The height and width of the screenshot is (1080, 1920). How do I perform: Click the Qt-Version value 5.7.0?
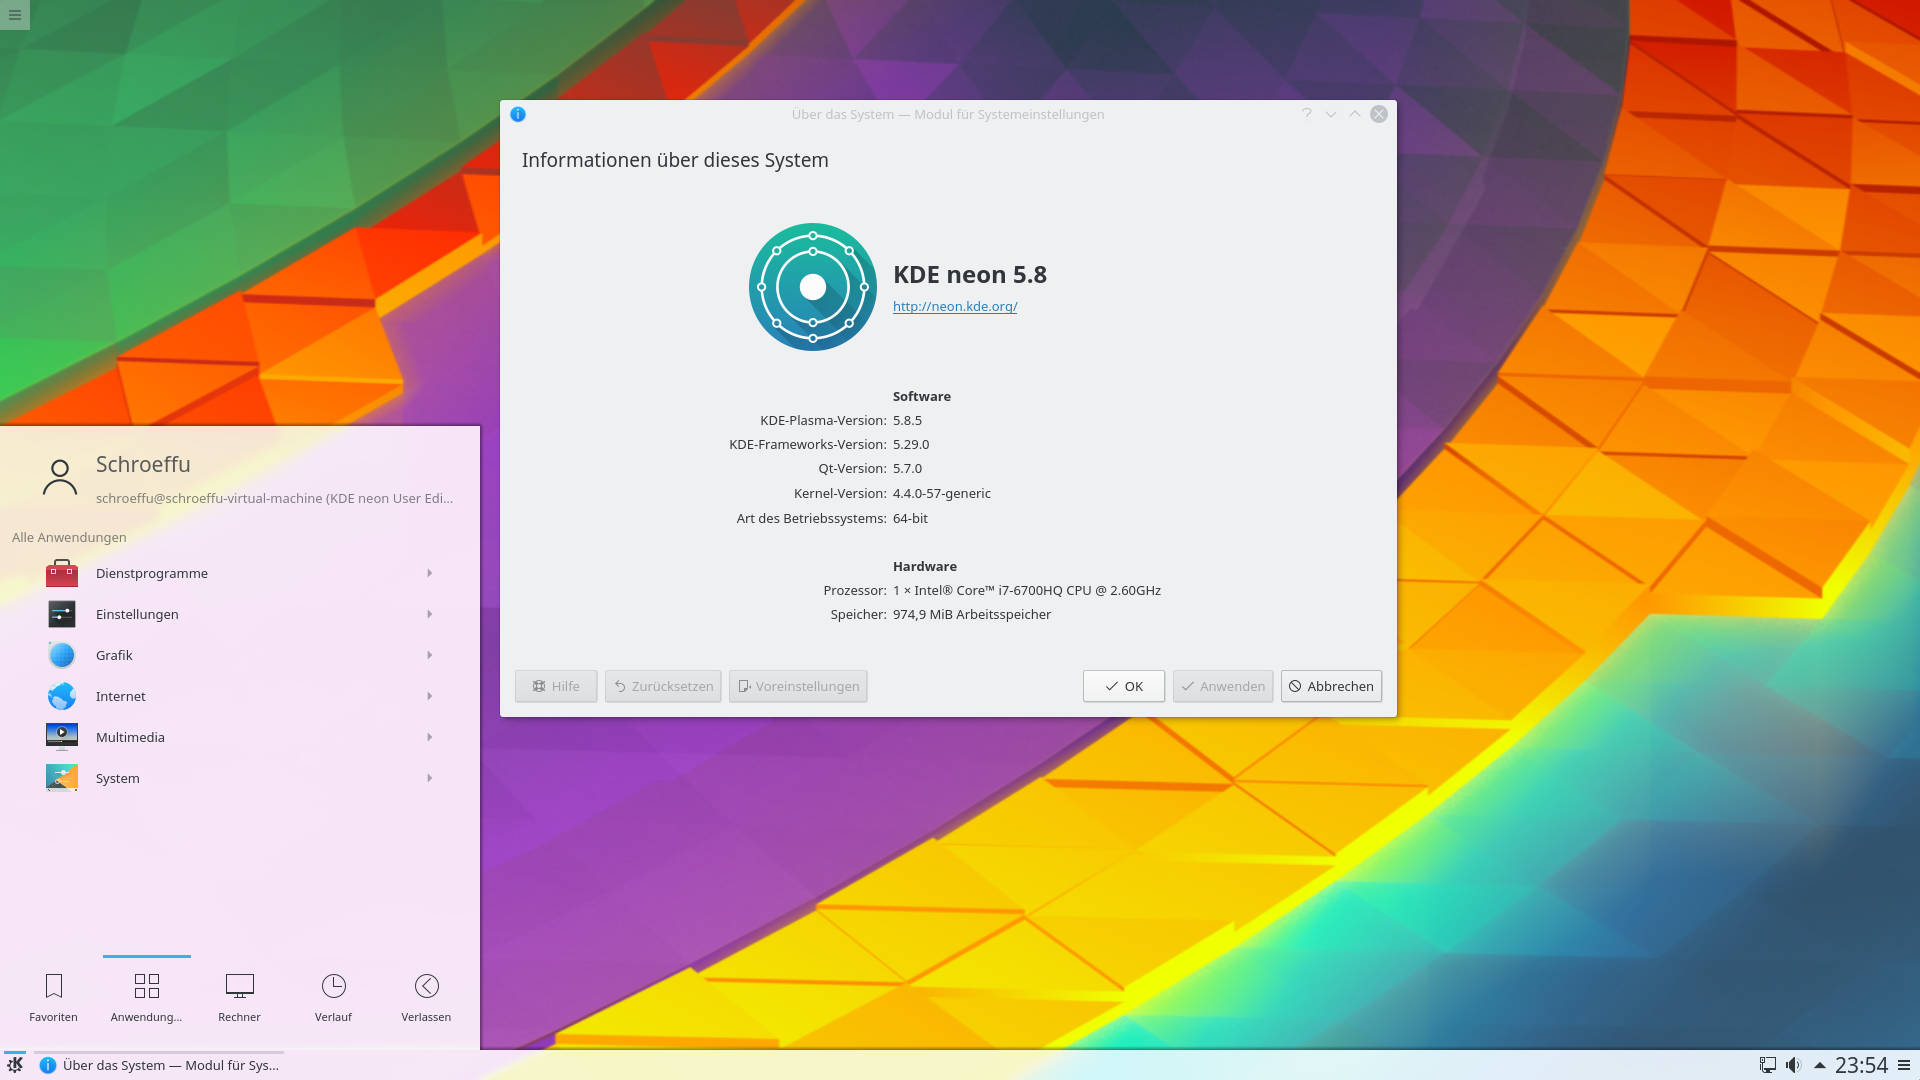pyautogui.click(x=907, y=468)
